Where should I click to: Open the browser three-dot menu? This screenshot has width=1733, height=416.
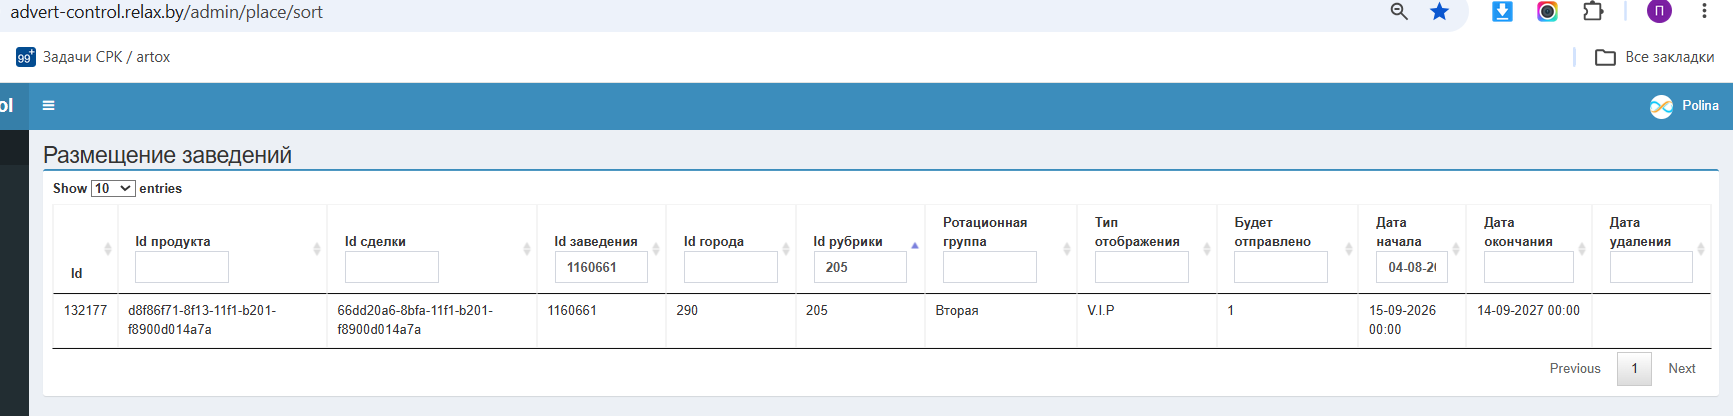1704,12
